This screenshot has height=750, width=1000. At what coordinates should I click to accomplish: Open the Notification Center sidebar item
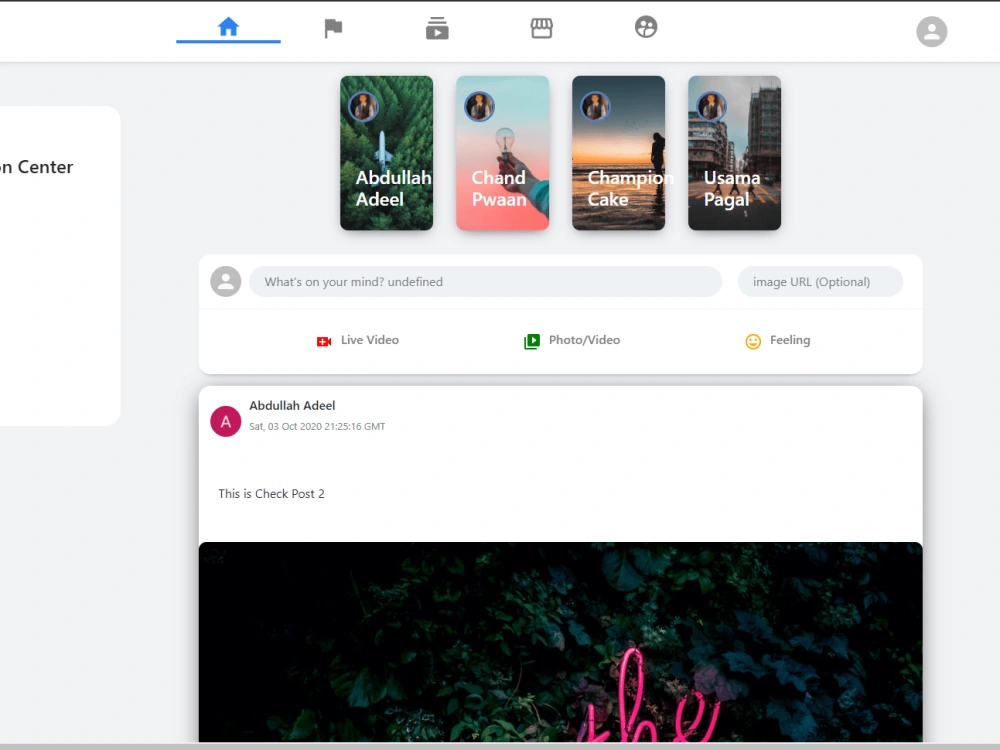pos(37,167)
